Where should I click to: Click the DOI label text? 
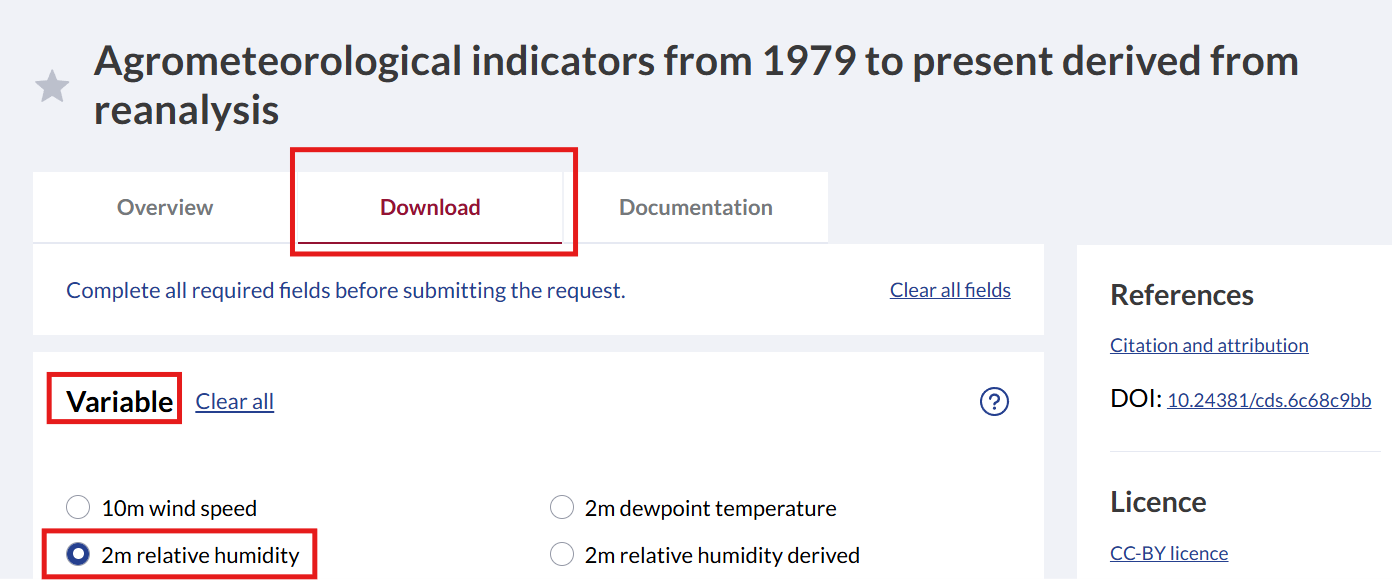click(1136, 400)
